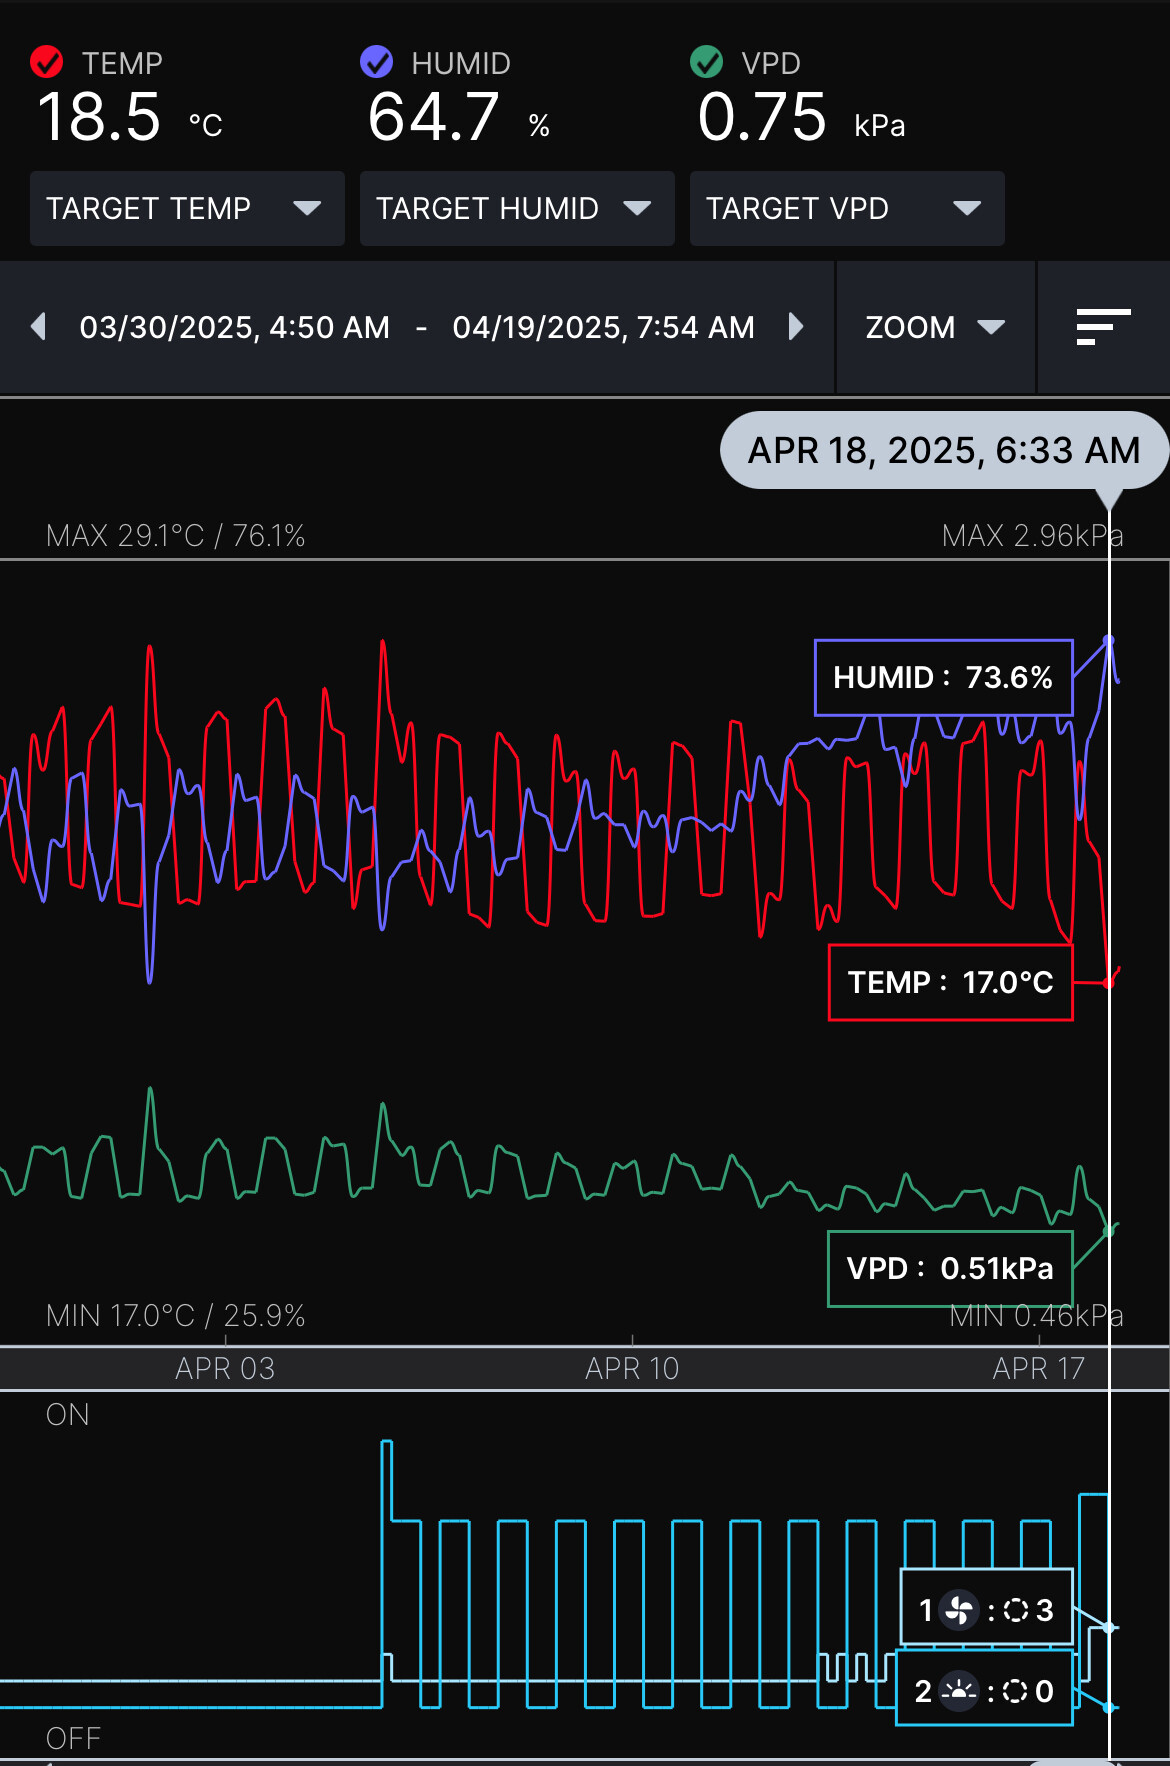Click the APR 10 axis label
The height and width of the screenshot is (1766, 1170).
coord(632,1368)
